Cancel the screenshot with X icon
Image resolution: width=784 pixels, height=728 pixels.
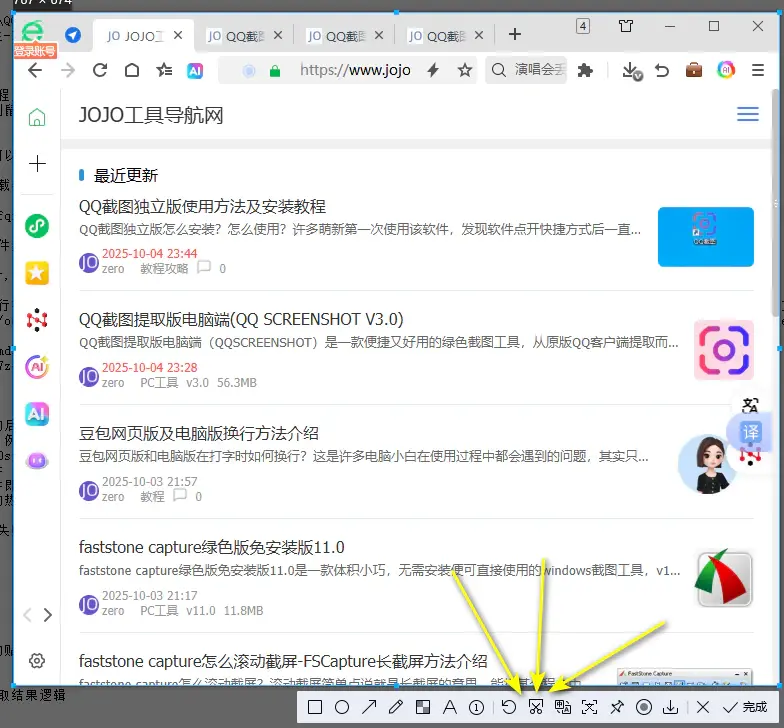point(703,707)
